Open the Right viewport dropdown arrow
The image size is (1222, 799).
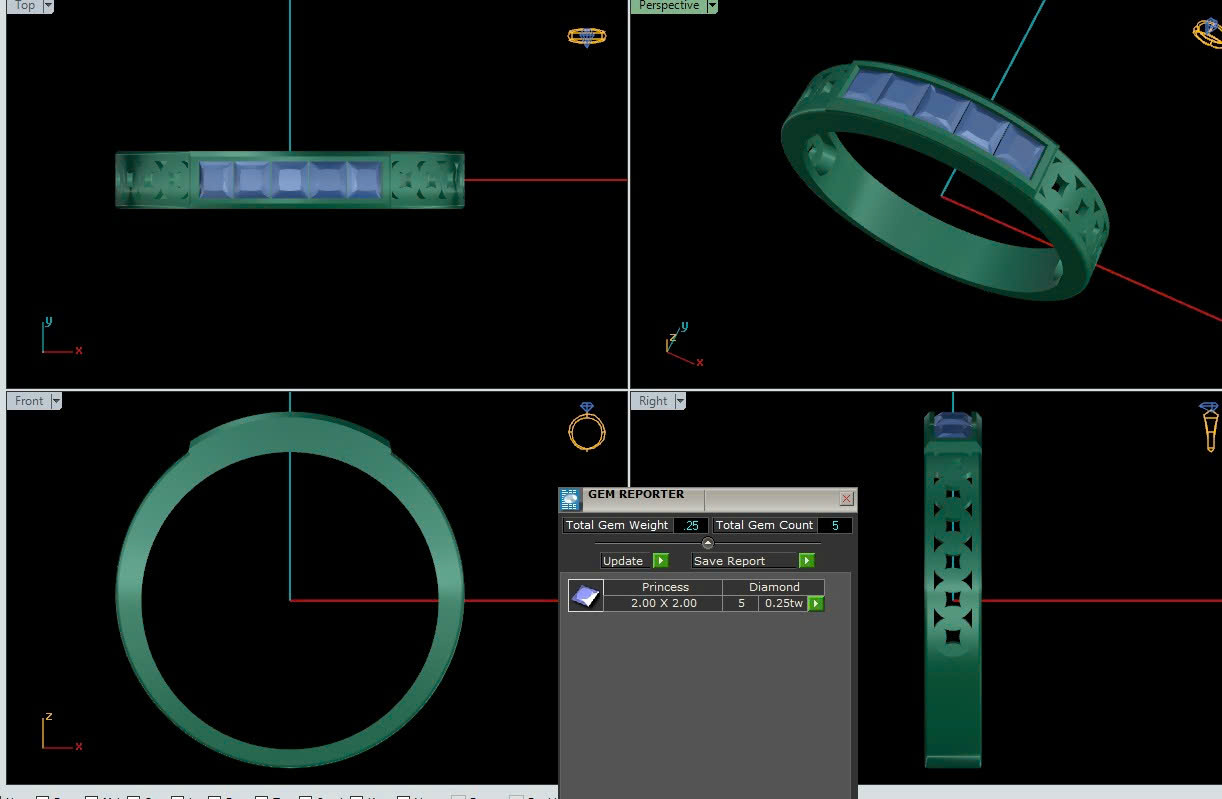pos(680,401)
